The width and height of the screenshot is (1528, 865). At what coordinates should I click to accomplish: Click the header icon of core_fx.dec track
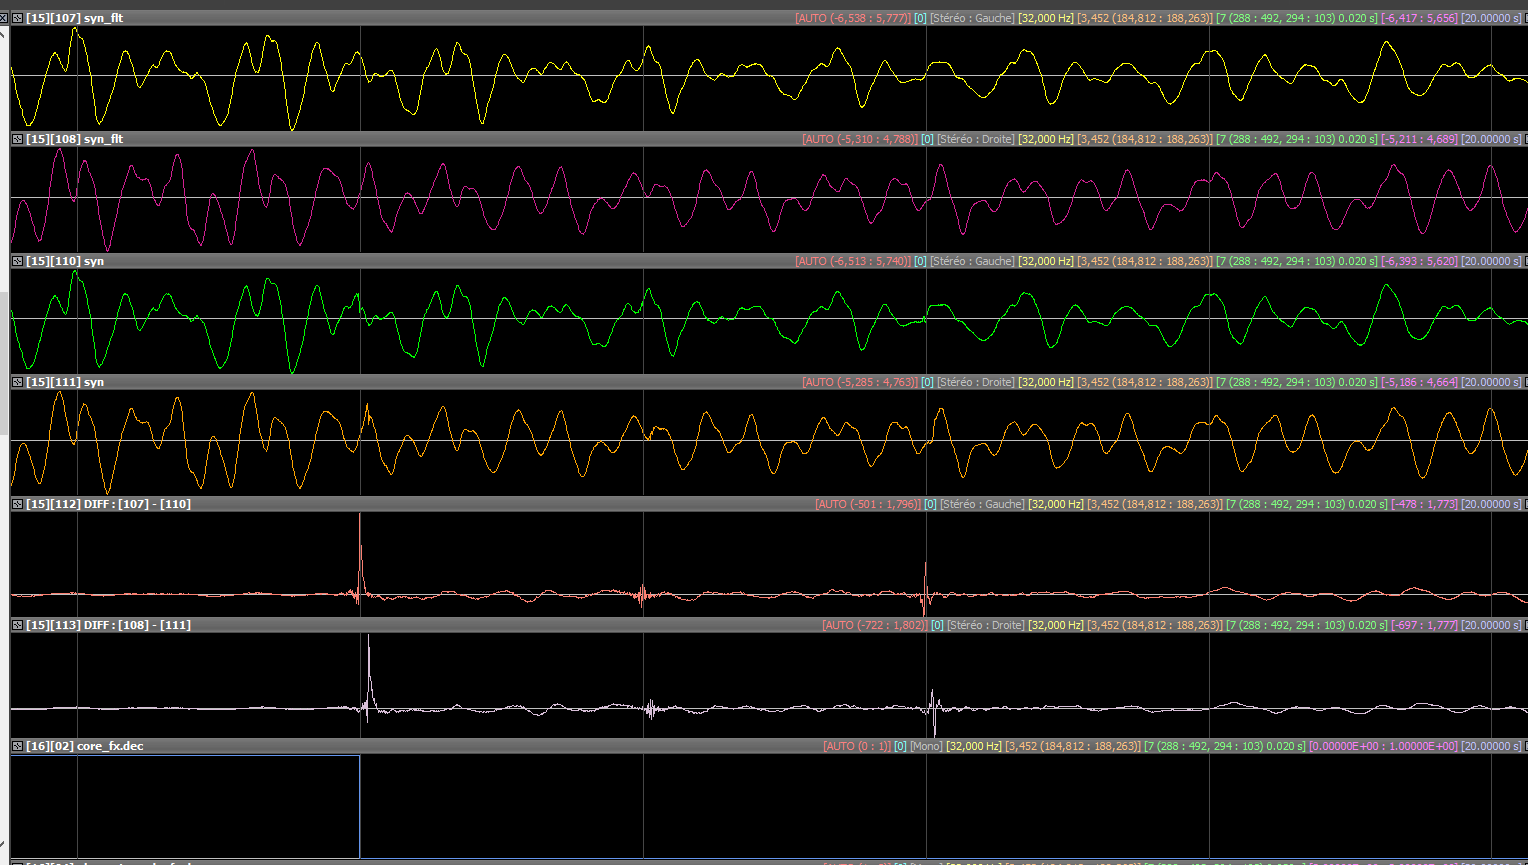pos(17,746)
